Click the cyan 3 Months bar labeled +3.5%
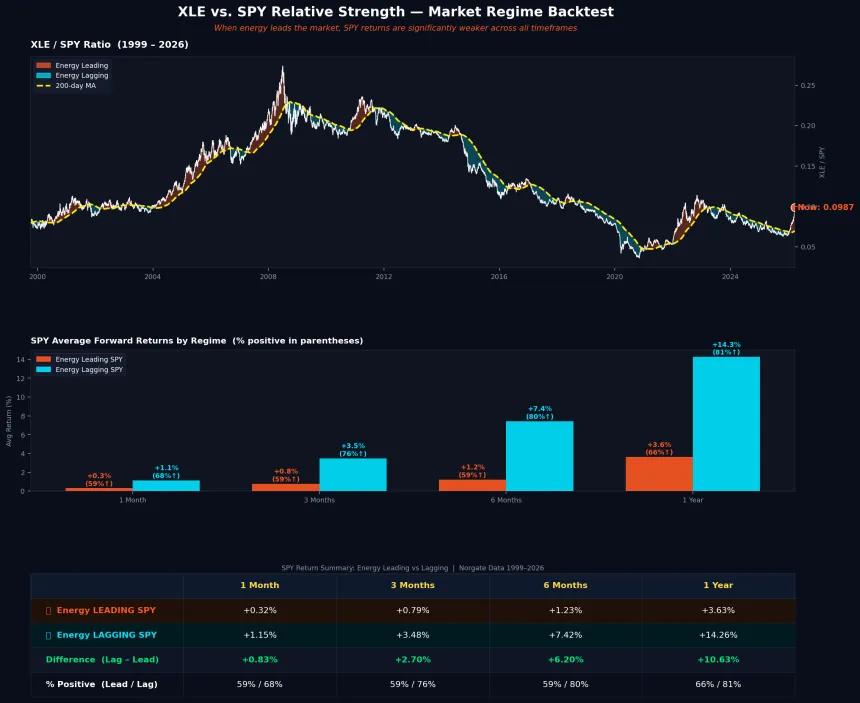Image resolution: width=860 pixels, height=703 pixels. [x=353, y=474]
